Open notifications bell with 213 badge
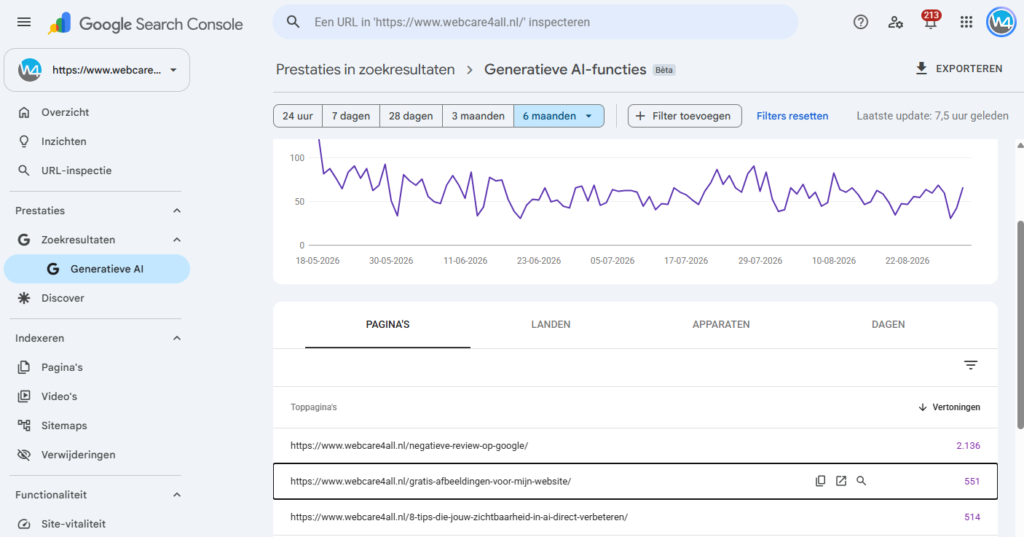Screen dimensions: 1024x537 click(x=931, y=20)
